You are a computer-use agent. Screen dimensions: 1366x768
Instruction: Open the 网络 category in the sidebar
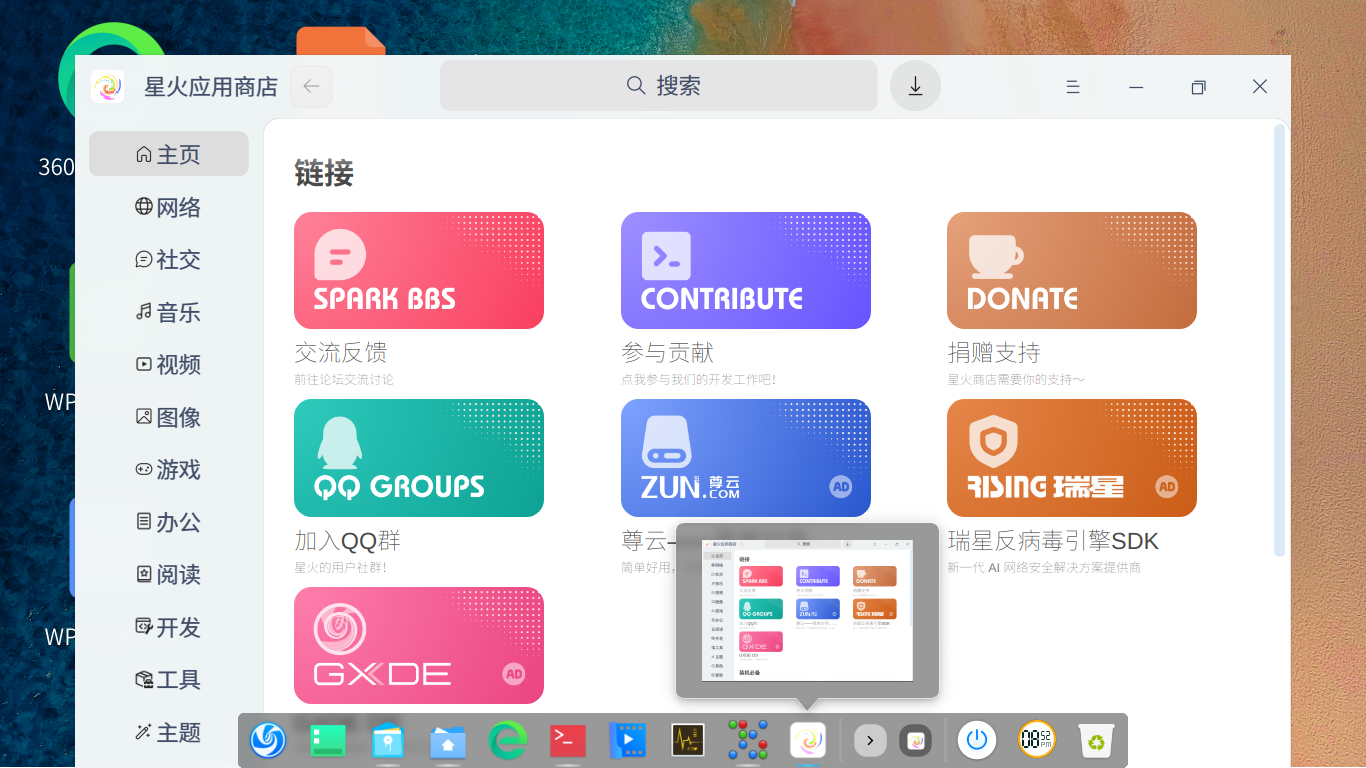168,207
